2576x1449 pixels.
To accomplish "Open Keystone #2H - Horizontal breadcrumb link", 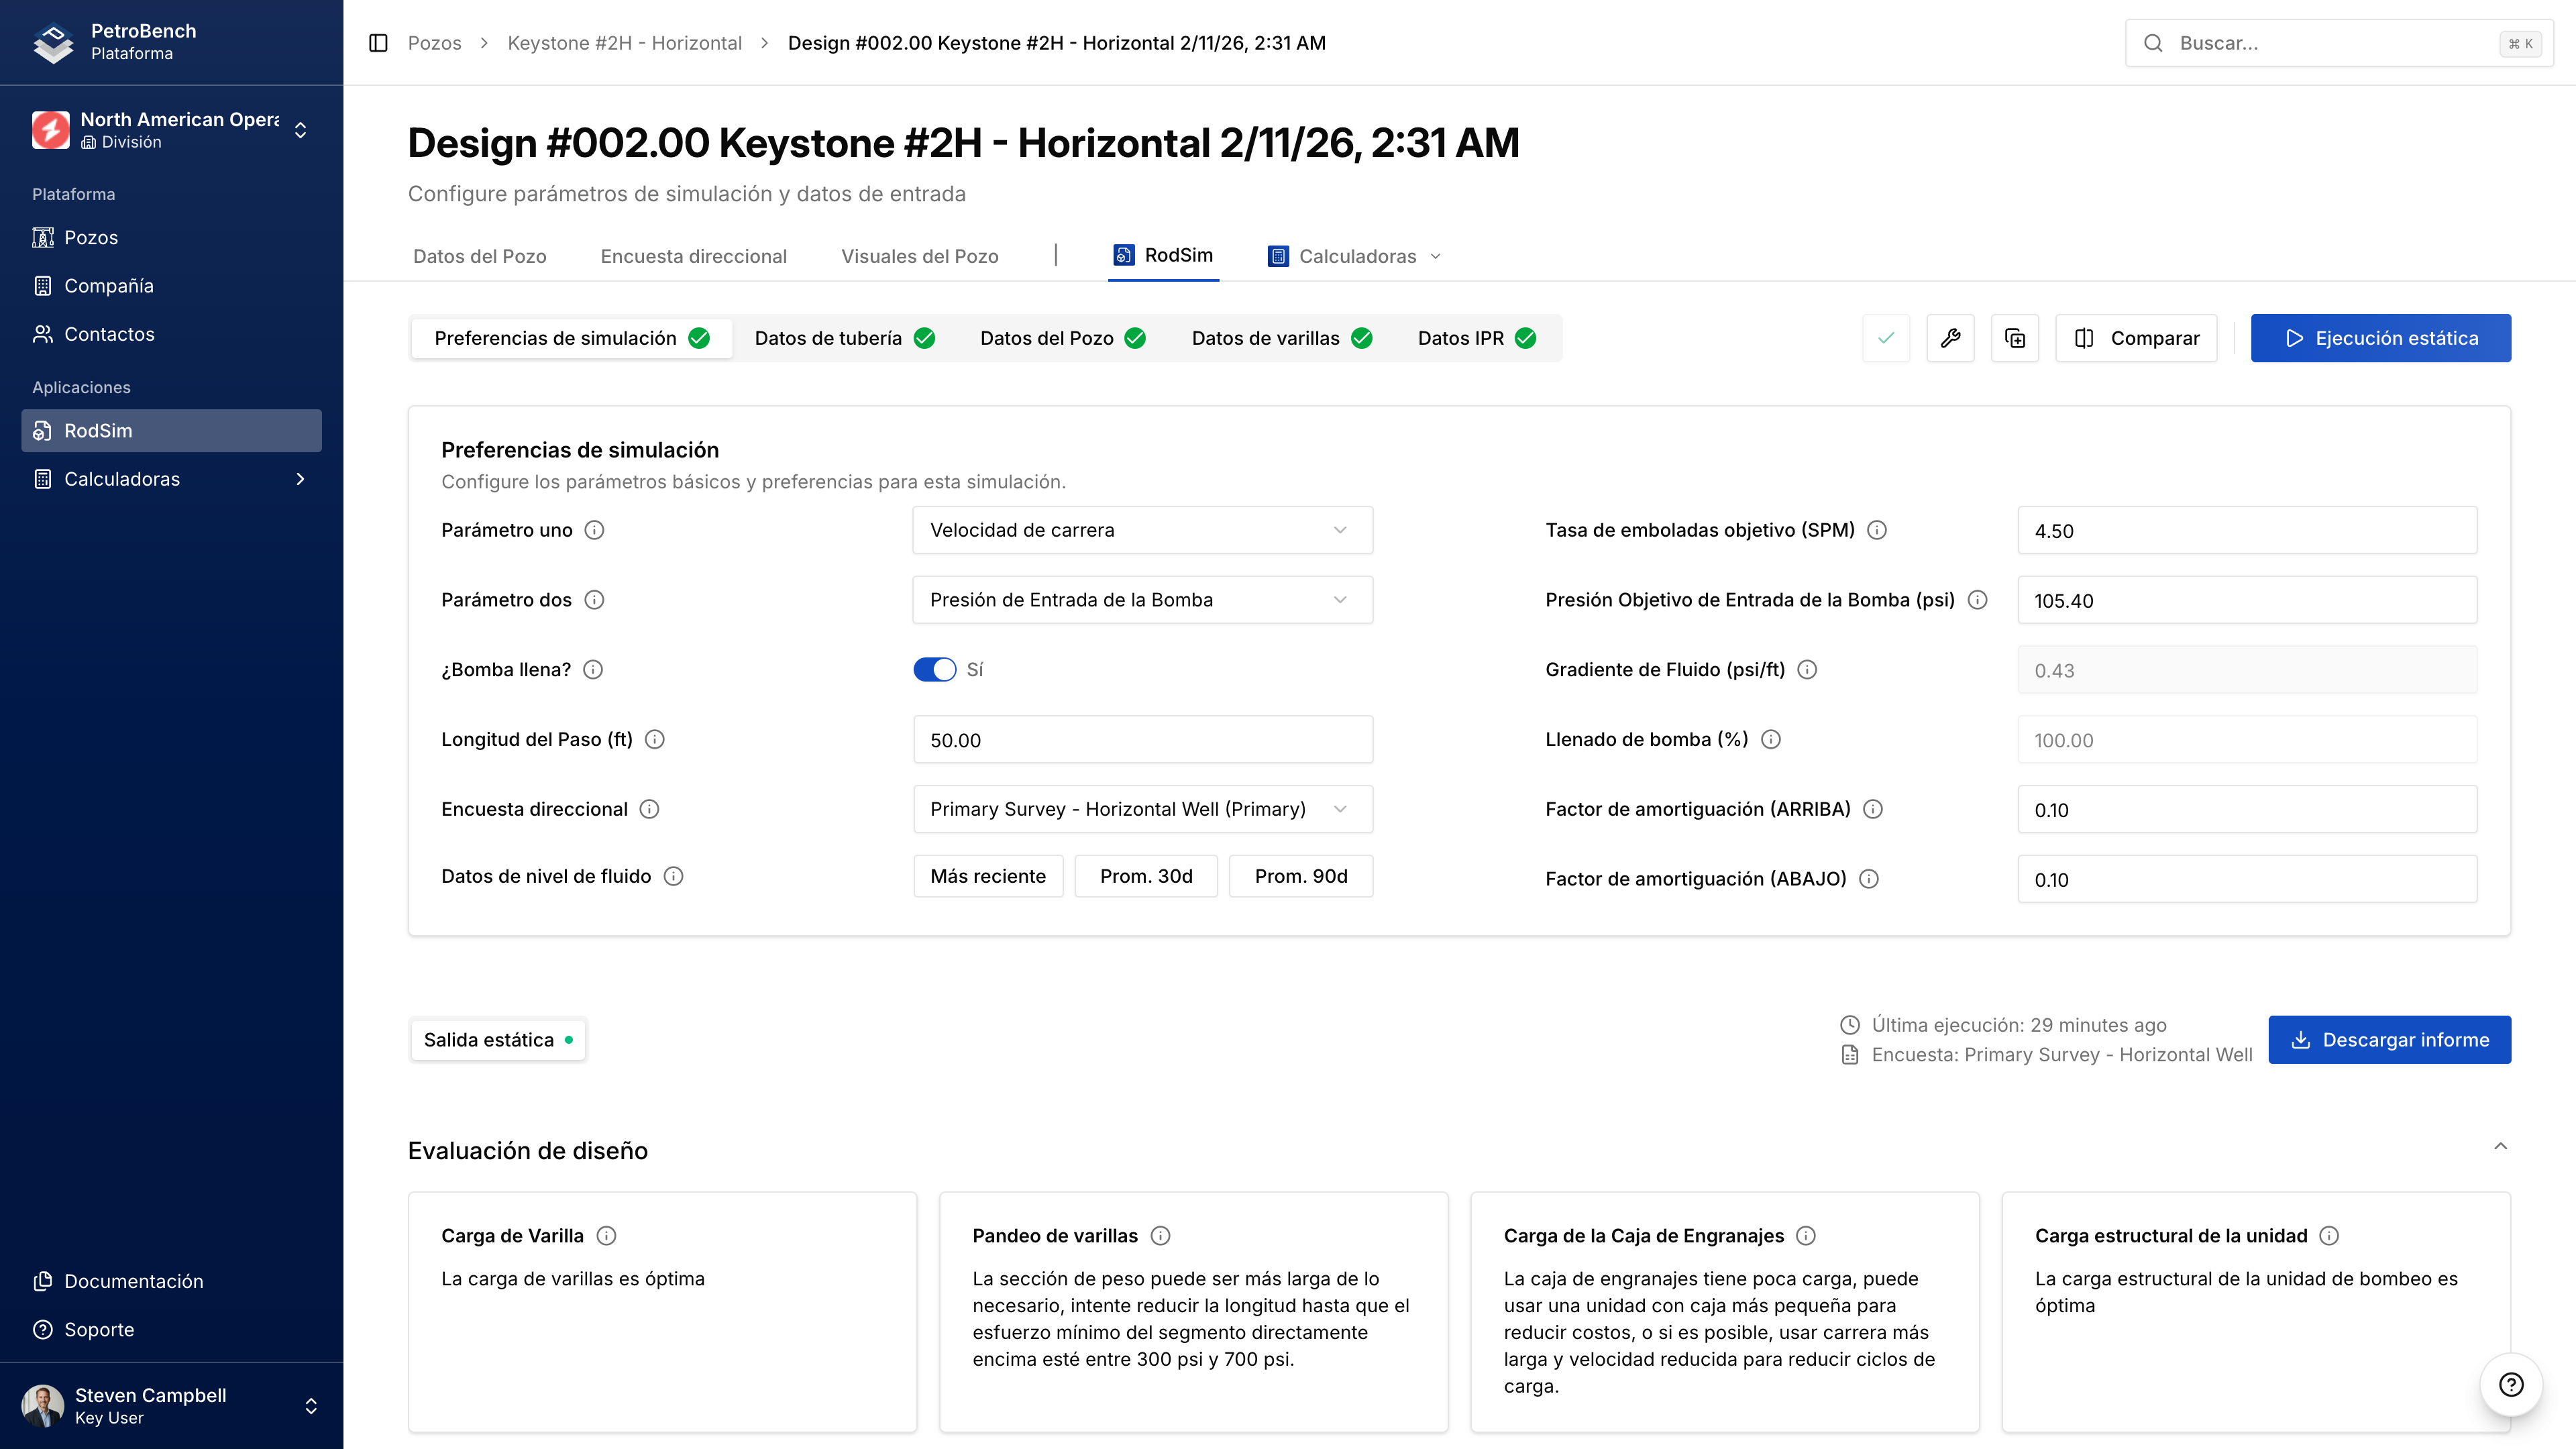I will point(624,43).
